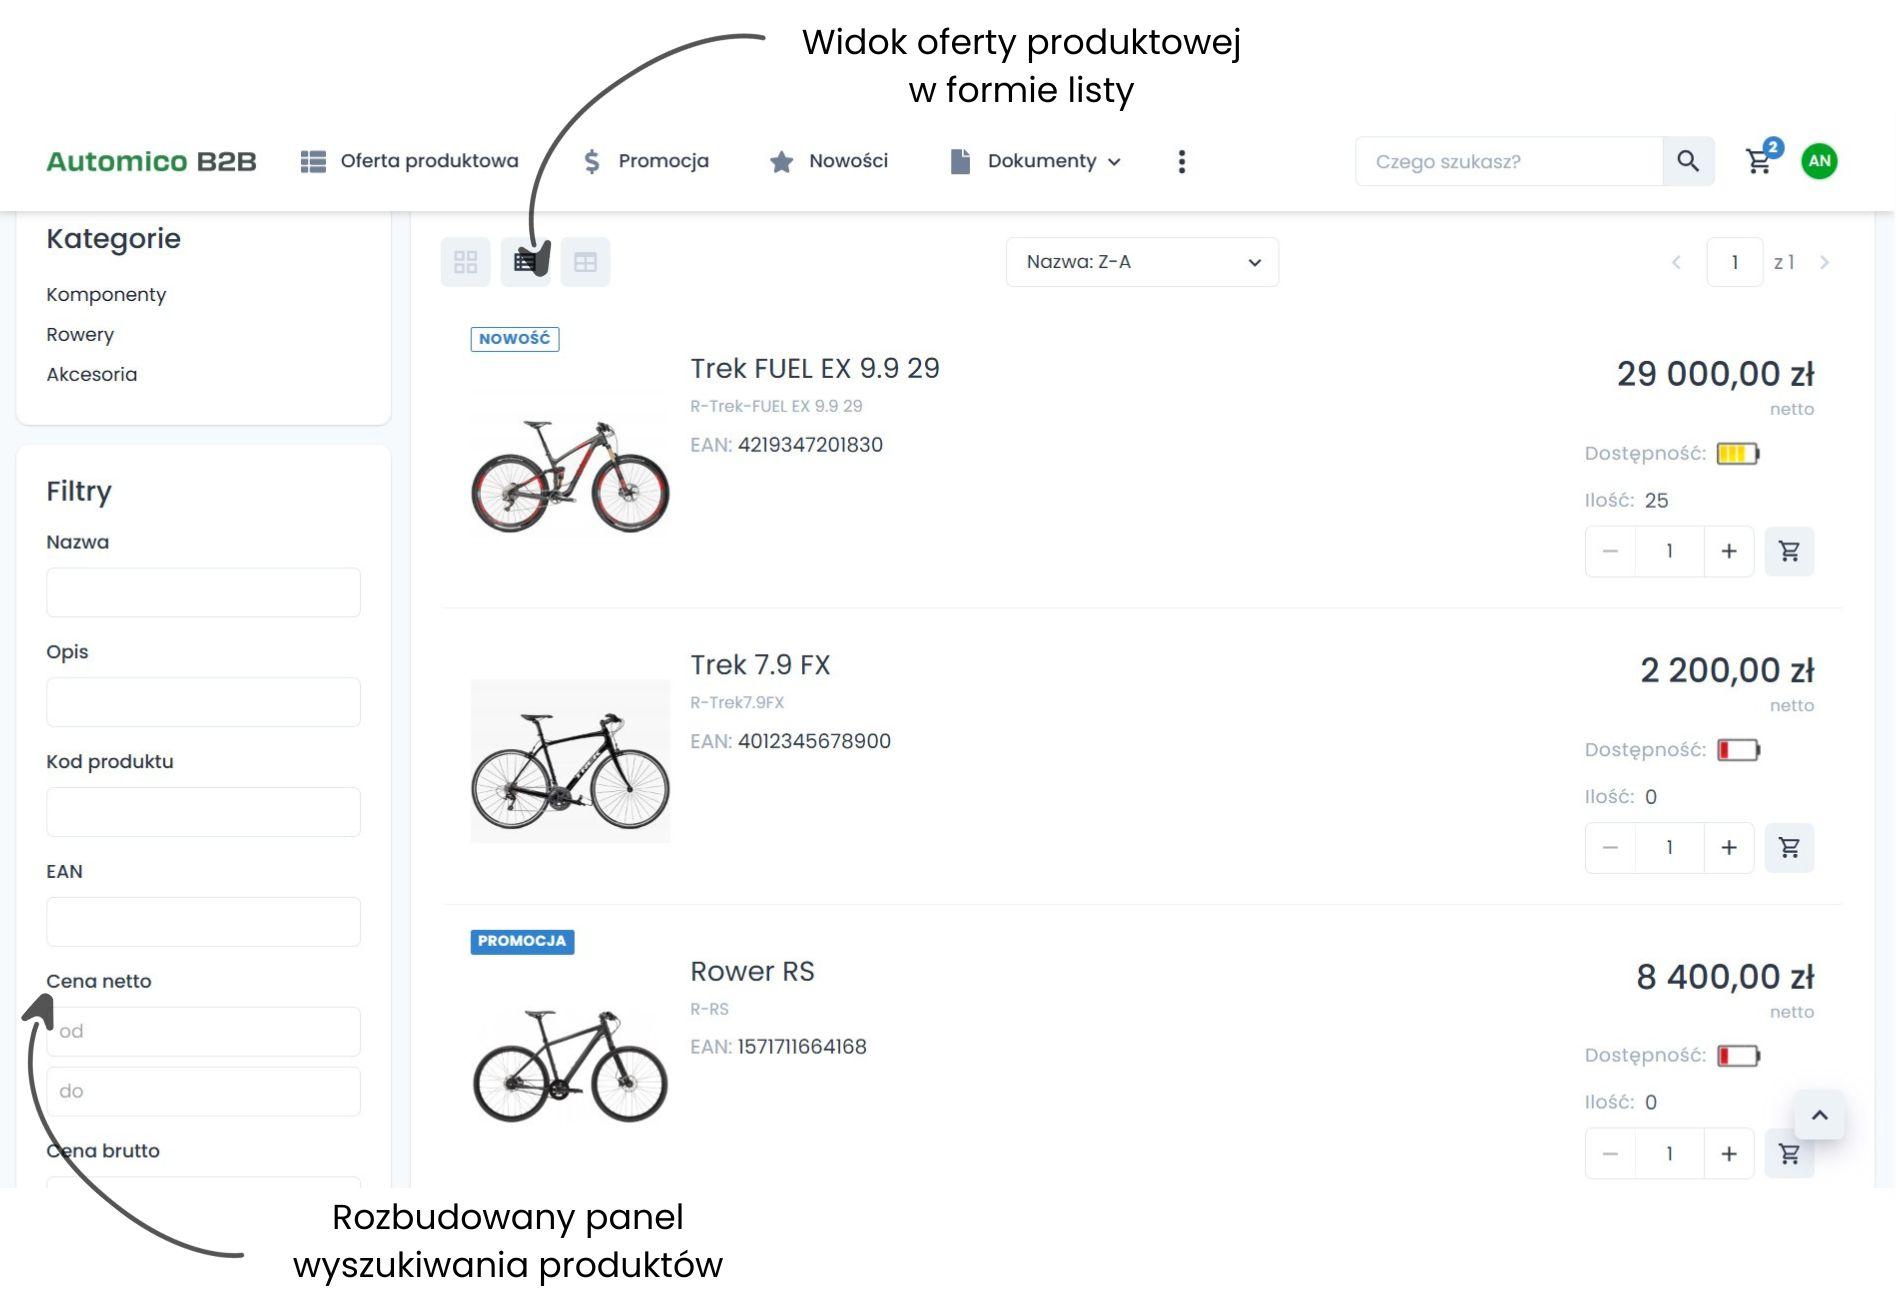Select the Rowery category

pos(80,334)
